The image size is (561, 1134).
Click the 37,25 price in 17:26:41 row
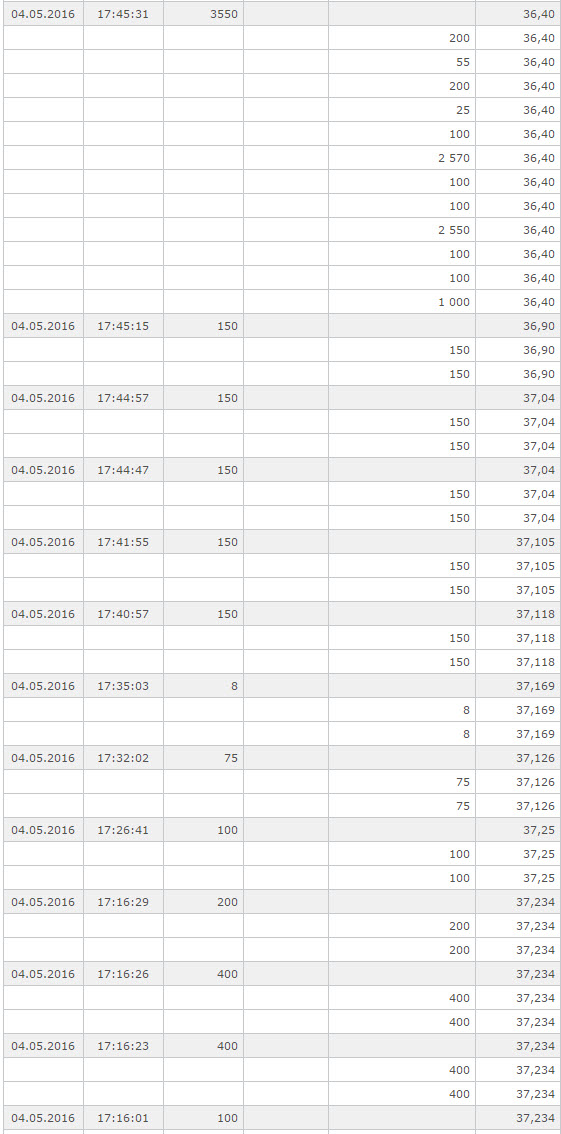[x=518, y=830]
